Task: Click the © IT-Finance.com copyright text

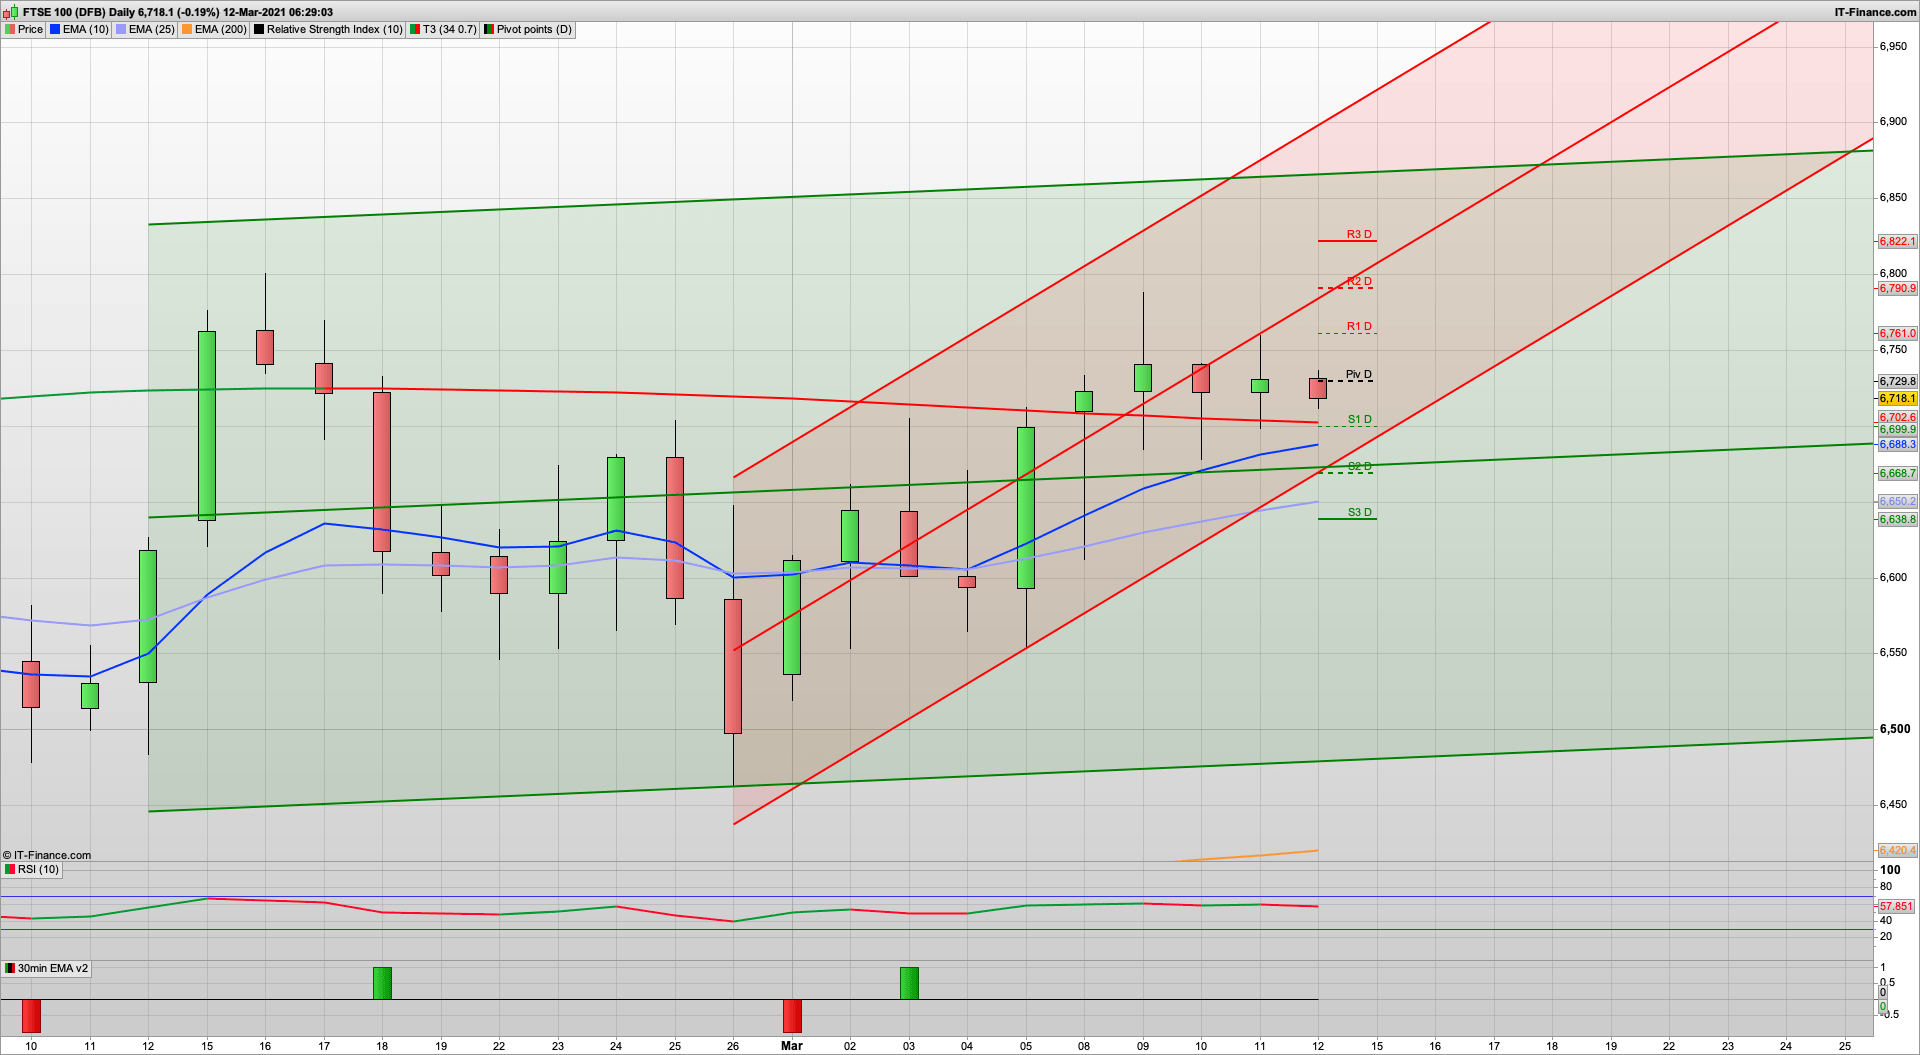Action: [48, 855]
